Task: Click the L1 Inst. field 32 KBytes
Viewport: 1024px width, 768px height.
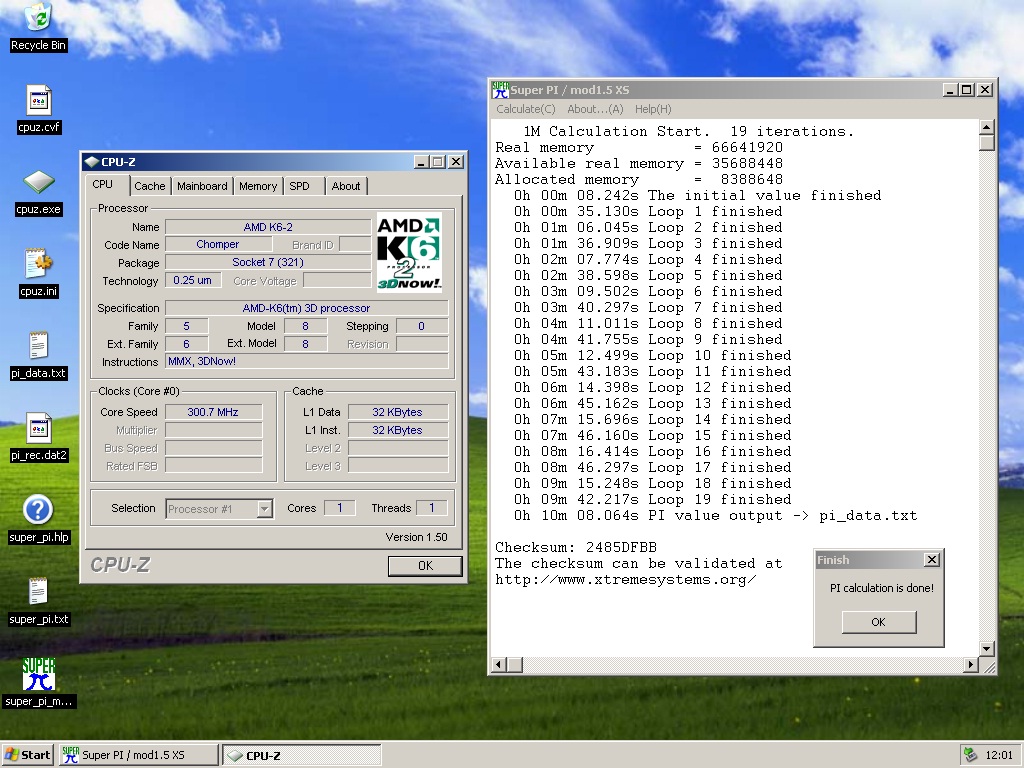Action: (x=398, y=430)
